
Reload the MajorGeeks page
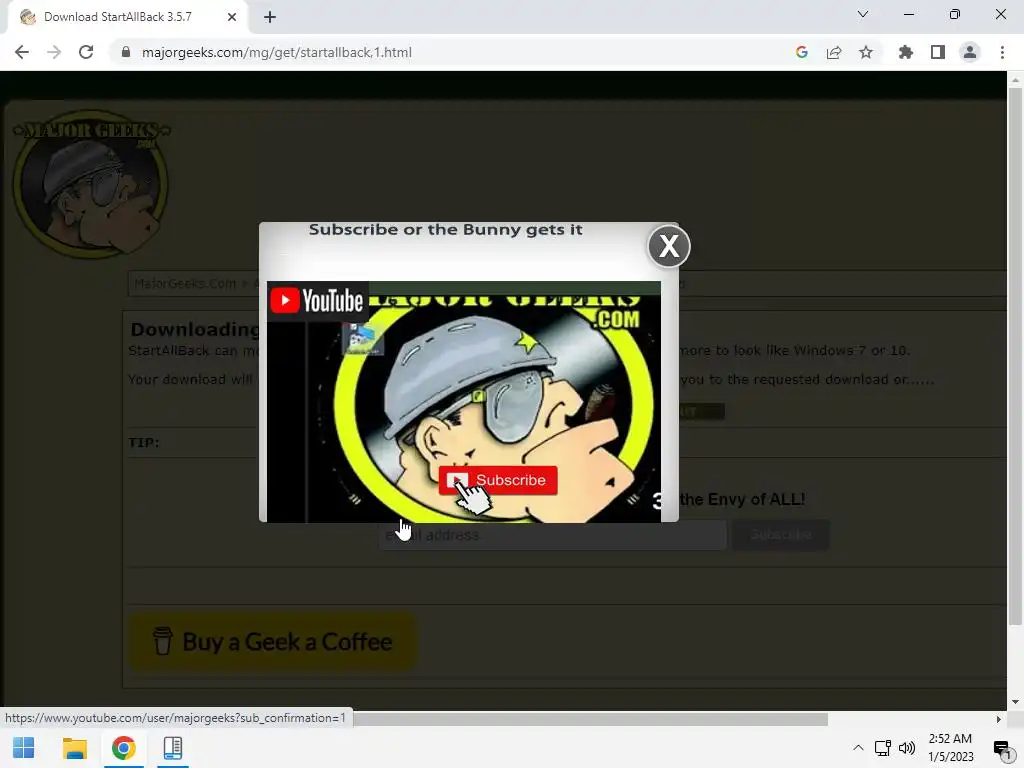point(86,52)
